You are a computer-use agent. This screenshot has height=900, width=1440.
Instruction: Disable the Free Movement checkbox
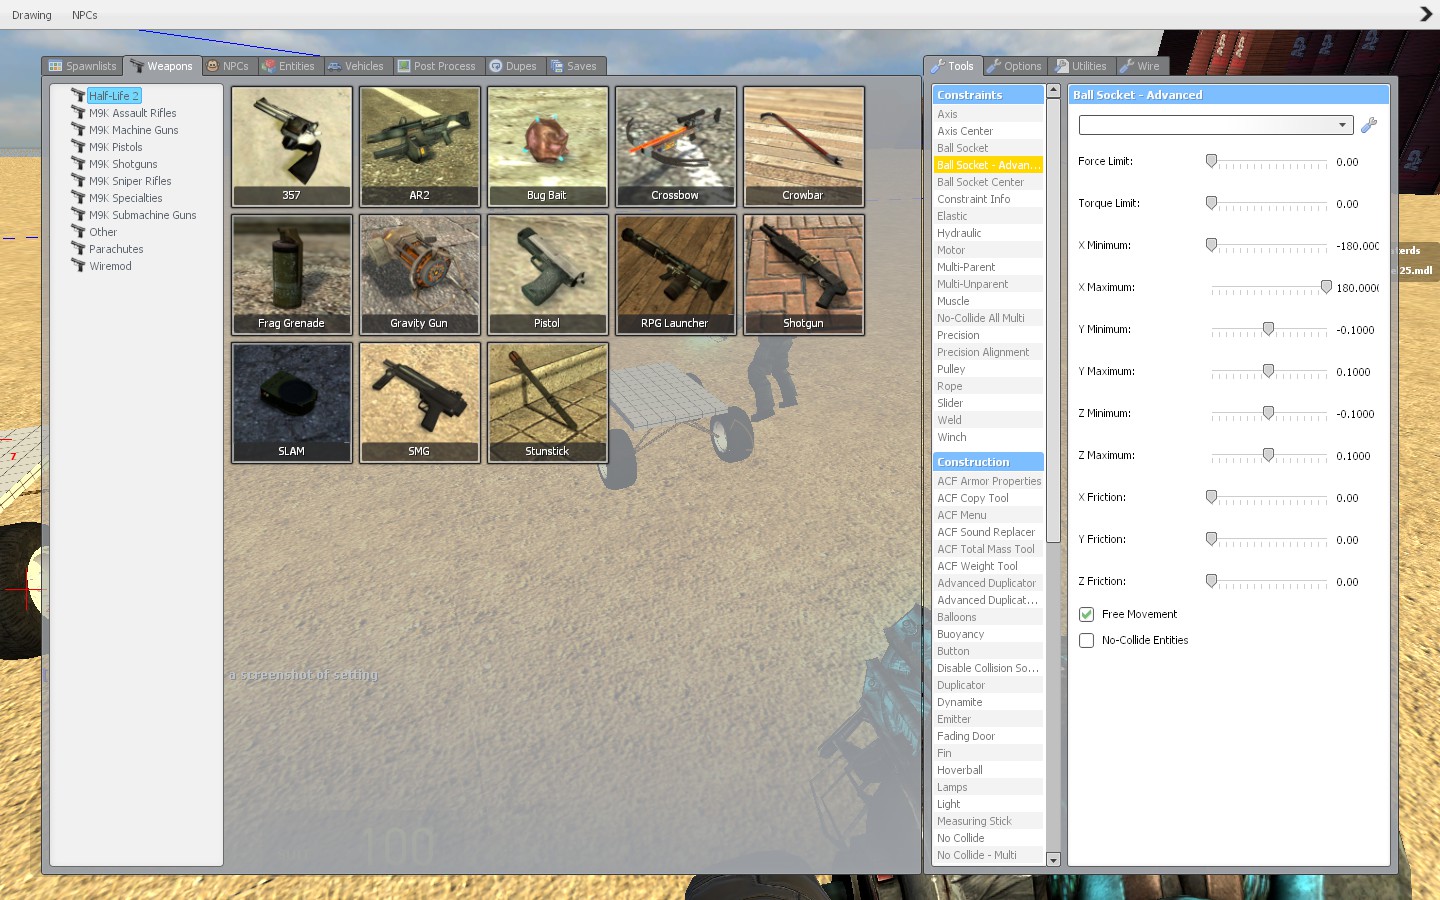1086,614
